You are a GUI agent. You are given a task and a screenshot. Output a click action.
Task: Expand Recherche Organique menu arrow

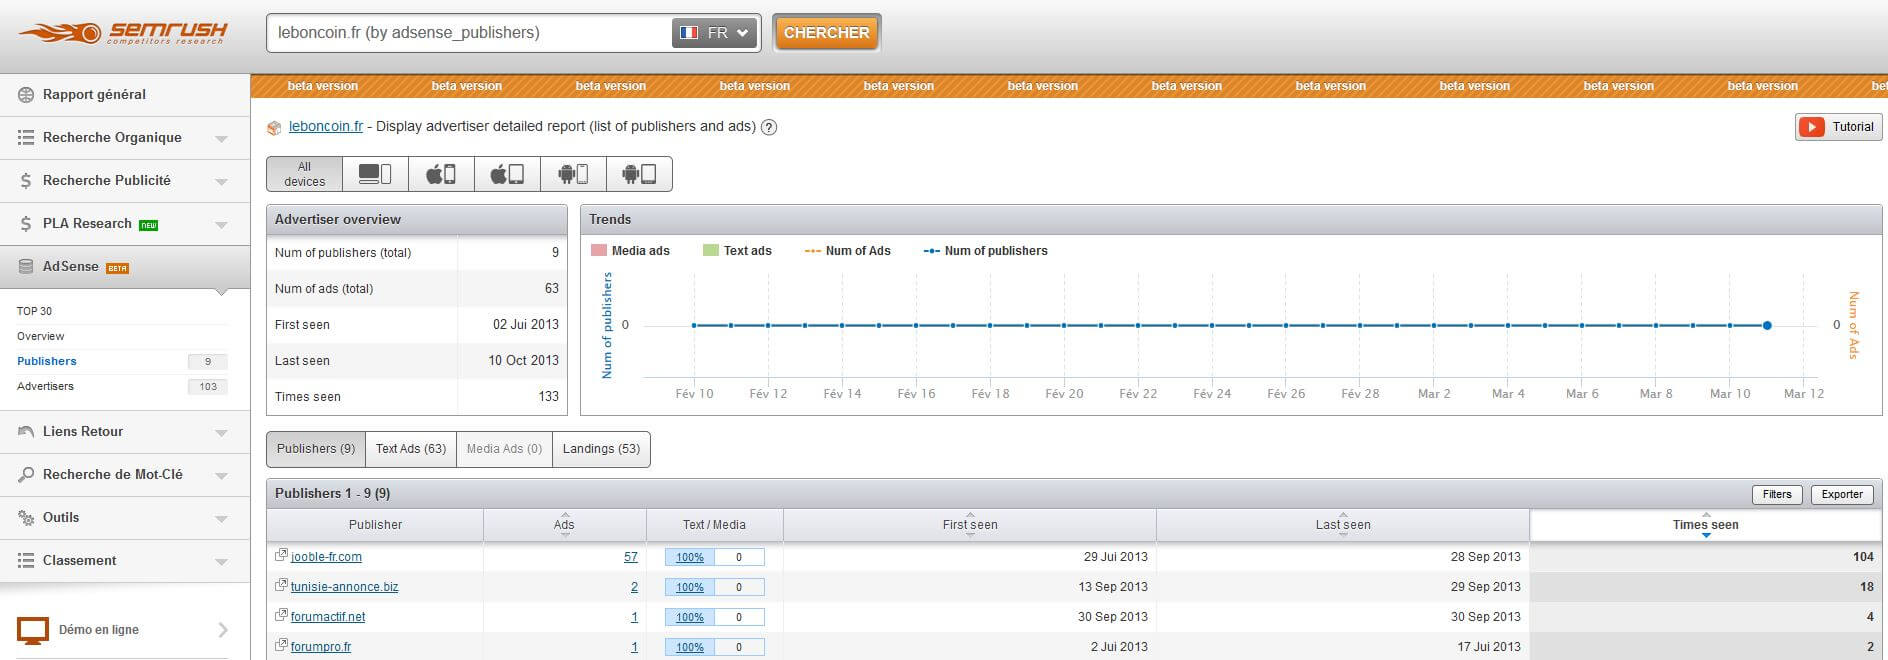tap(222, 139)
